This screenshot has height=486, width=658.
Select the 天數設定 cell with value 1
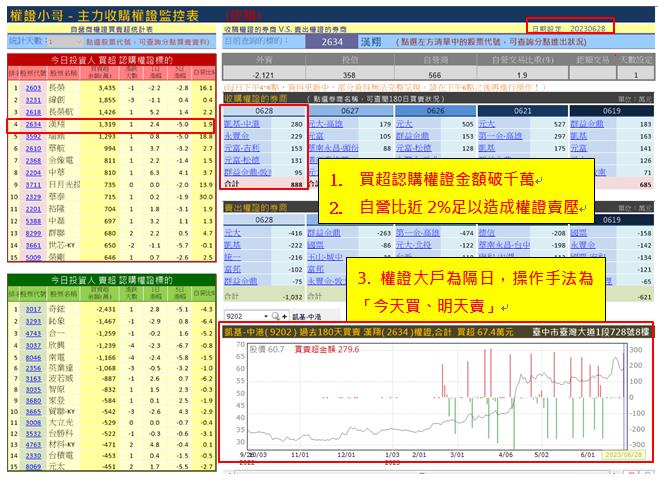(x=635, y=75)
